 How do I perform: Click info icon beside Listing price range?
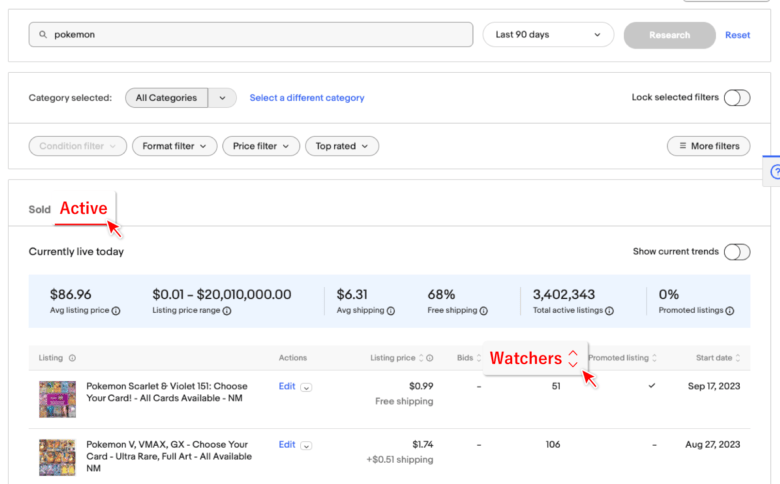click(227, 311)
